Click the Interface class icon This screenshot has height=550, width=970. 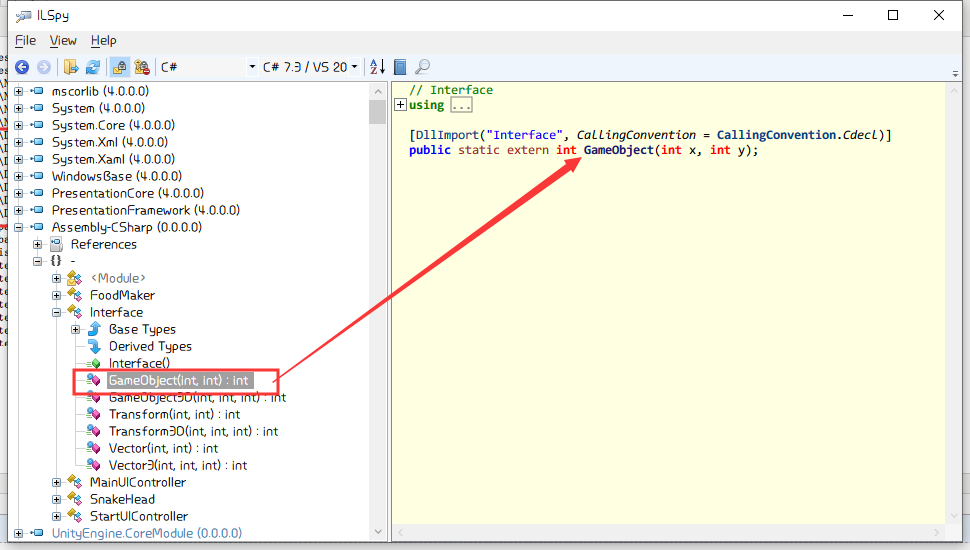pyautogui.click(x=75, y=312)
